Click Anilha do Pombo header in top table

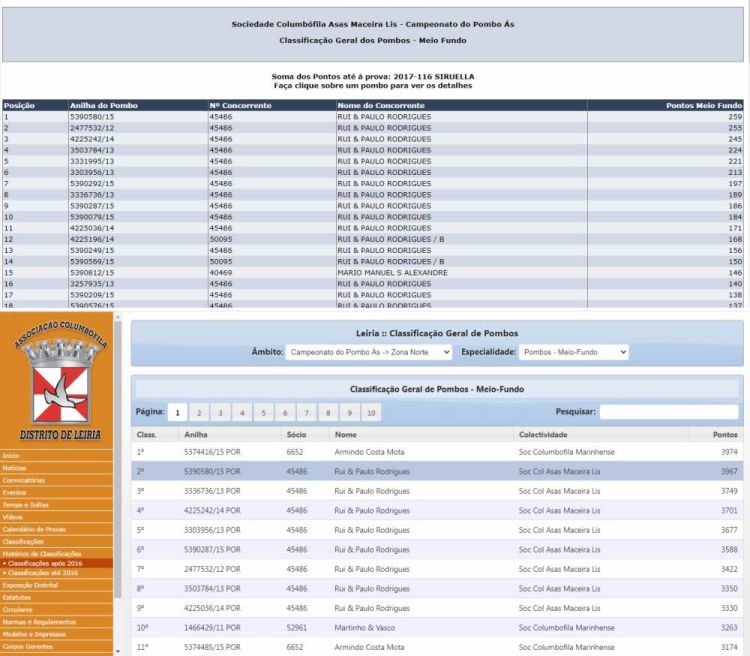(x=104, y=105)
